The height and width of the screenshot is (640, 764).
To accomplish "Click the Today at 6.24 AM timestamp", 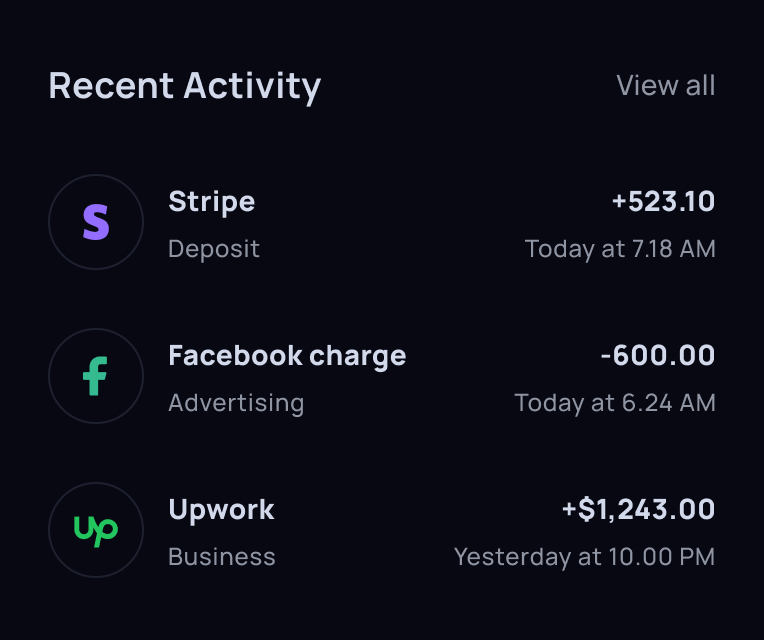I will (615, 403).
